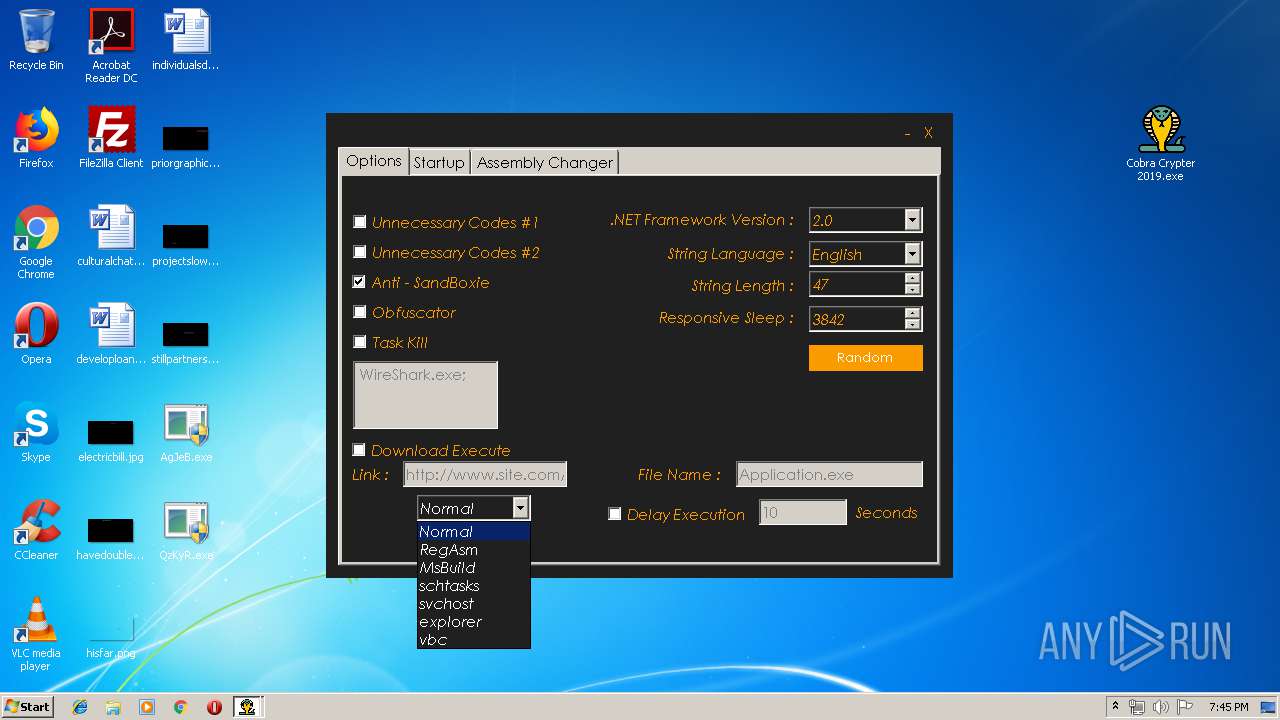
Task: Select the priorgraphic file icon
Action: point(186,145)
